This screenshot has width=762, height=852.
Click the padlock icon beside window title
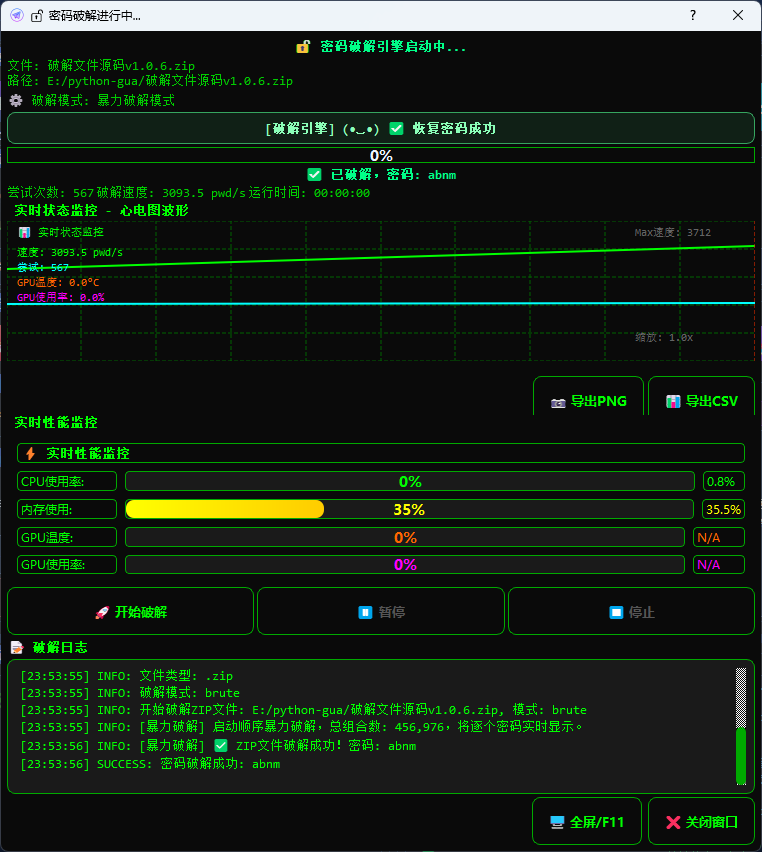tap(36, 16)
